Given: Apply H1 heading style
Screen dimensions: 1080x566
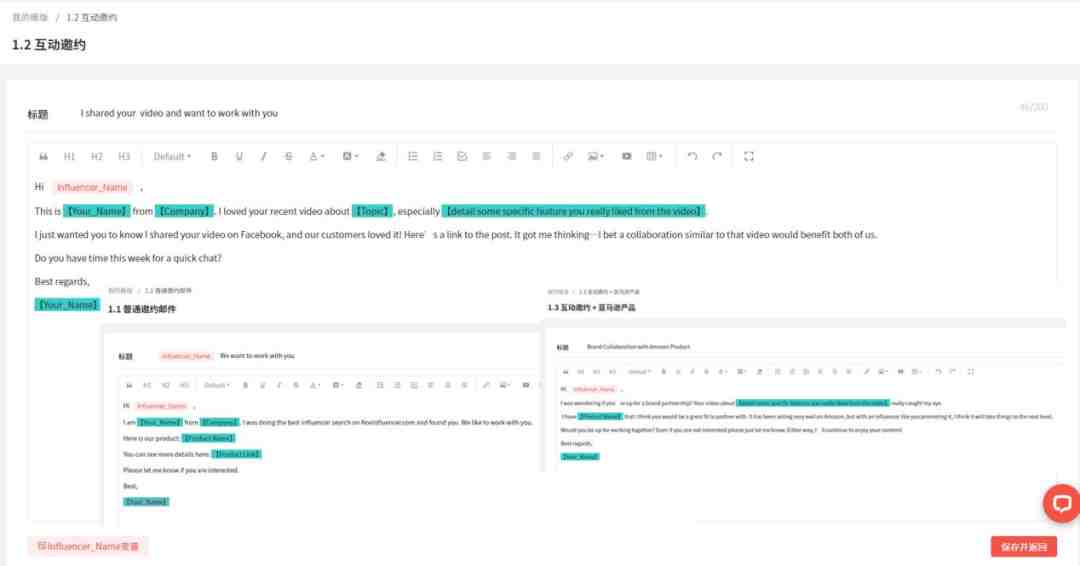Looking at the screenshot, I should [70, 157].
